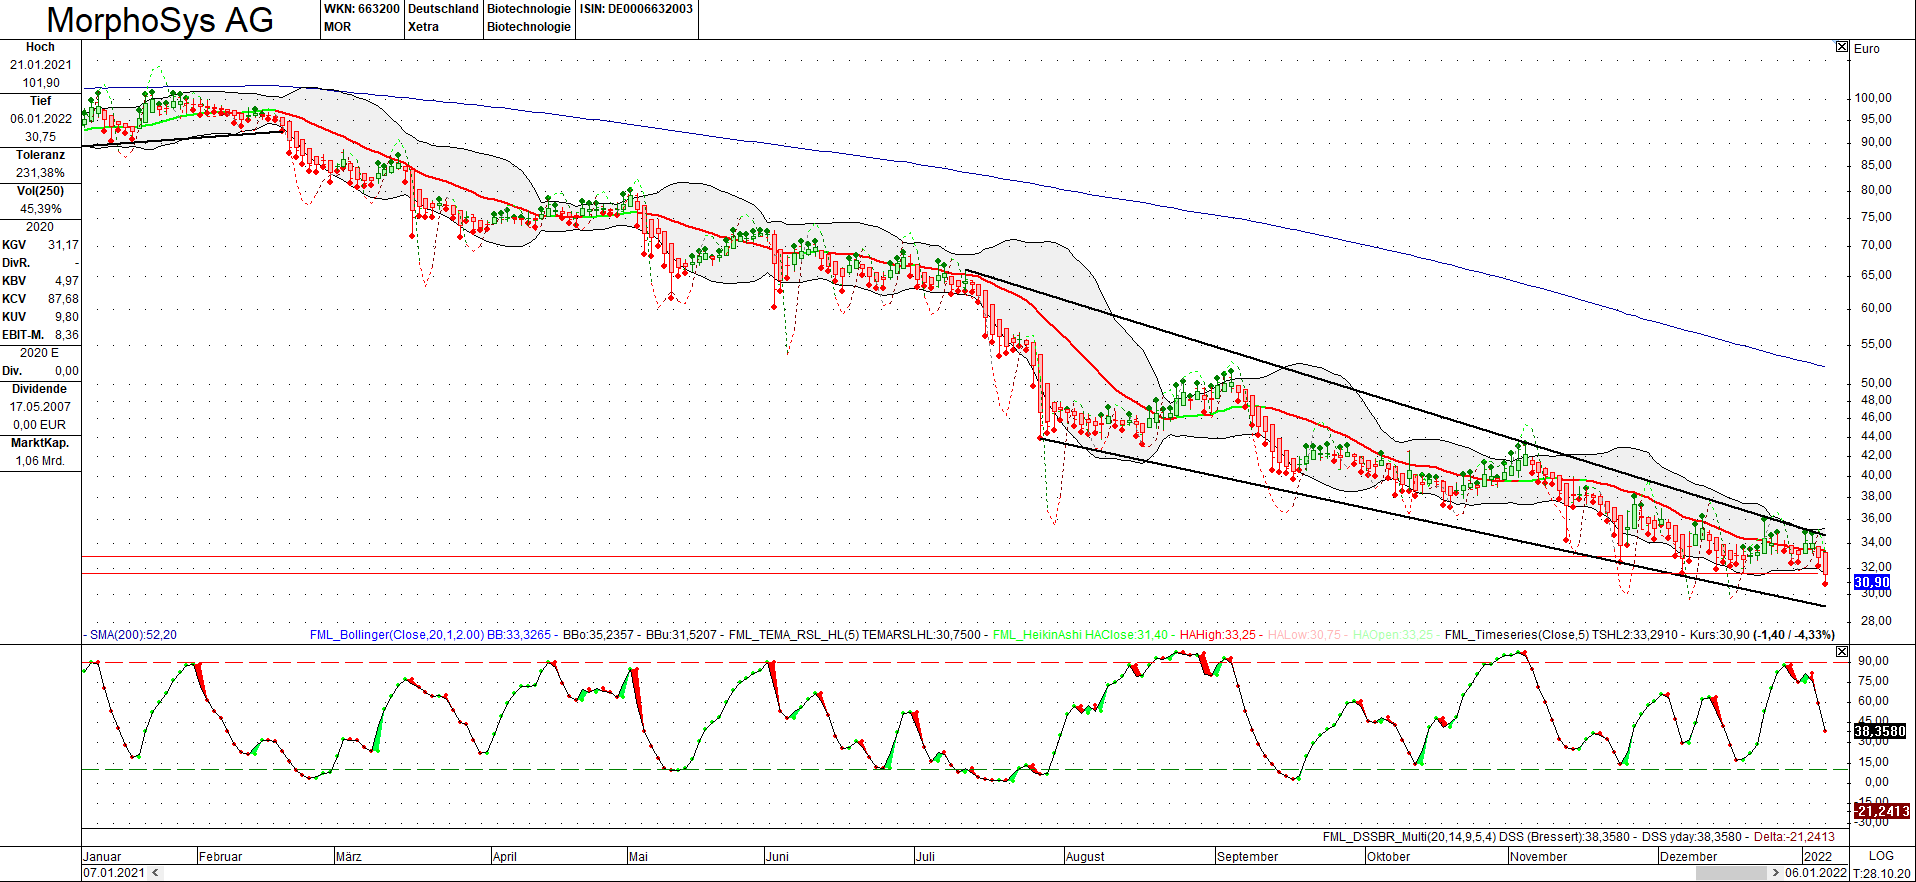
Task: Click the Januar month label on the time axis
Action: tap(102, 857)
